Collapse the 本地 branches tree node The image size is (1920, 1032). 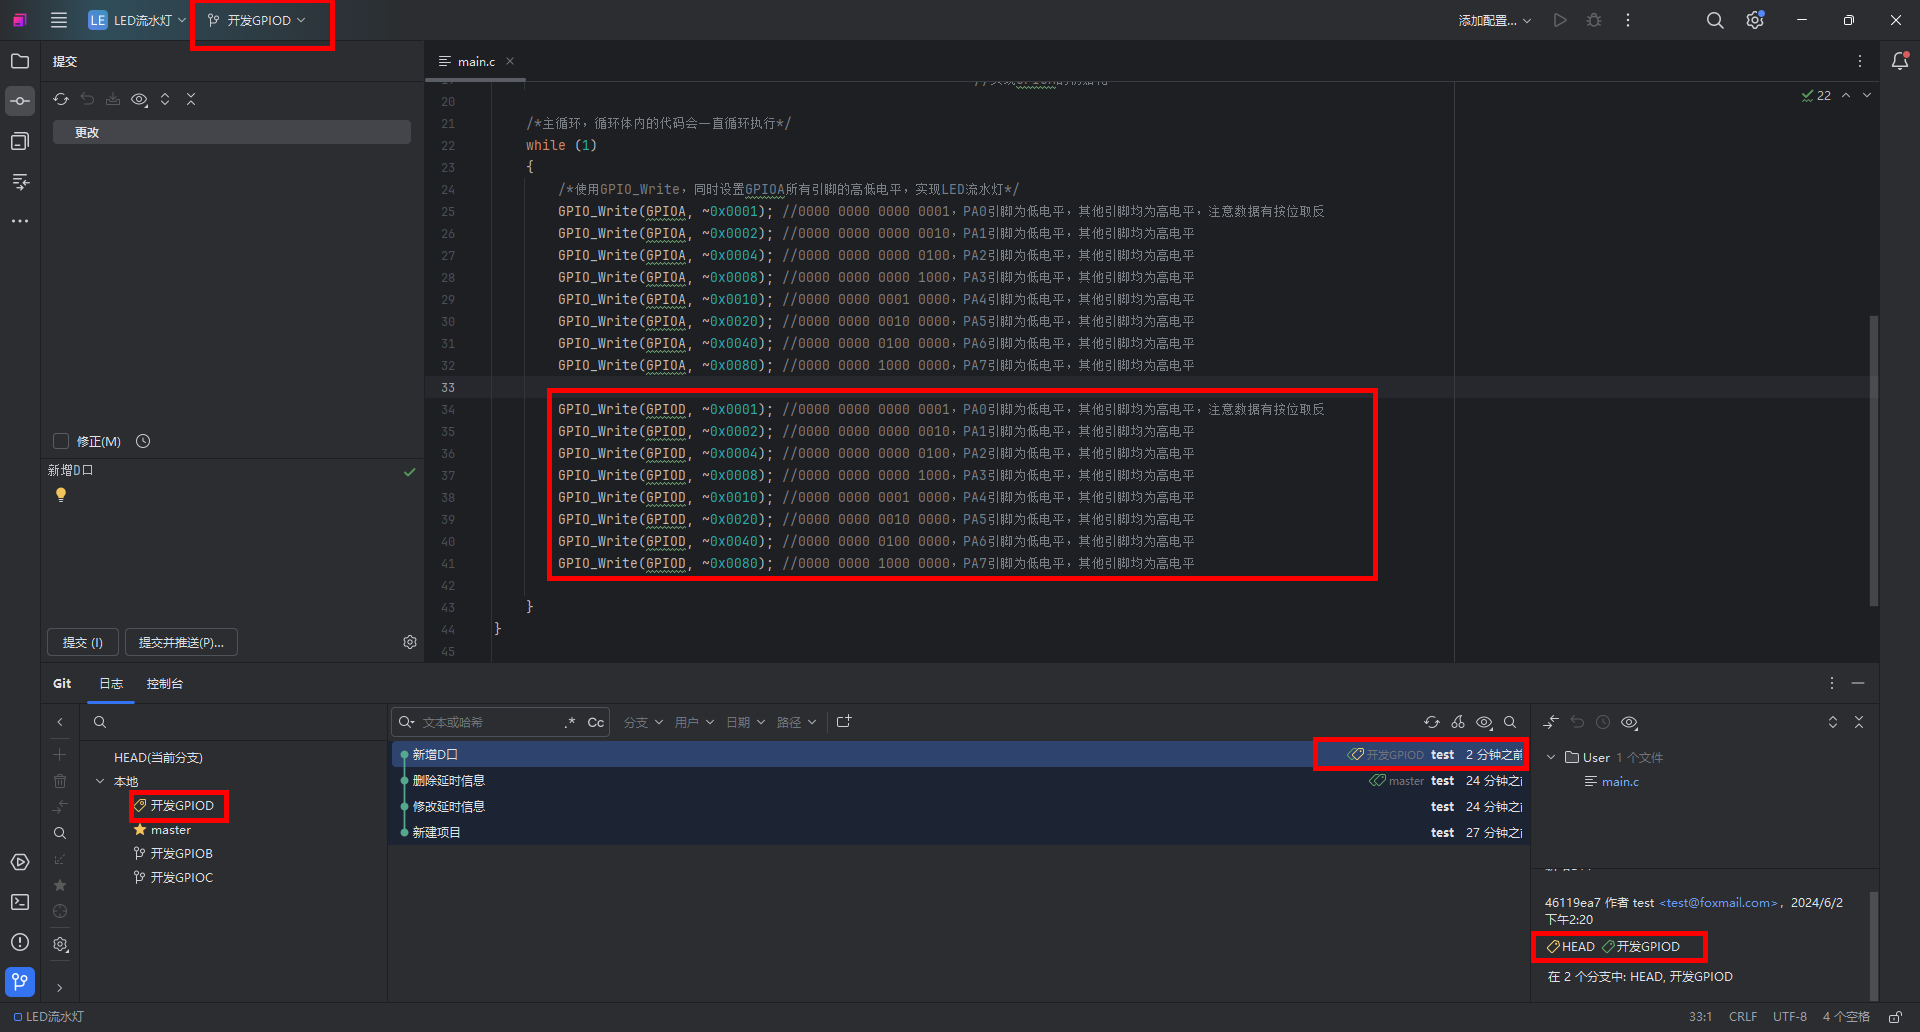pyautogui.click(x=100, y=781)
